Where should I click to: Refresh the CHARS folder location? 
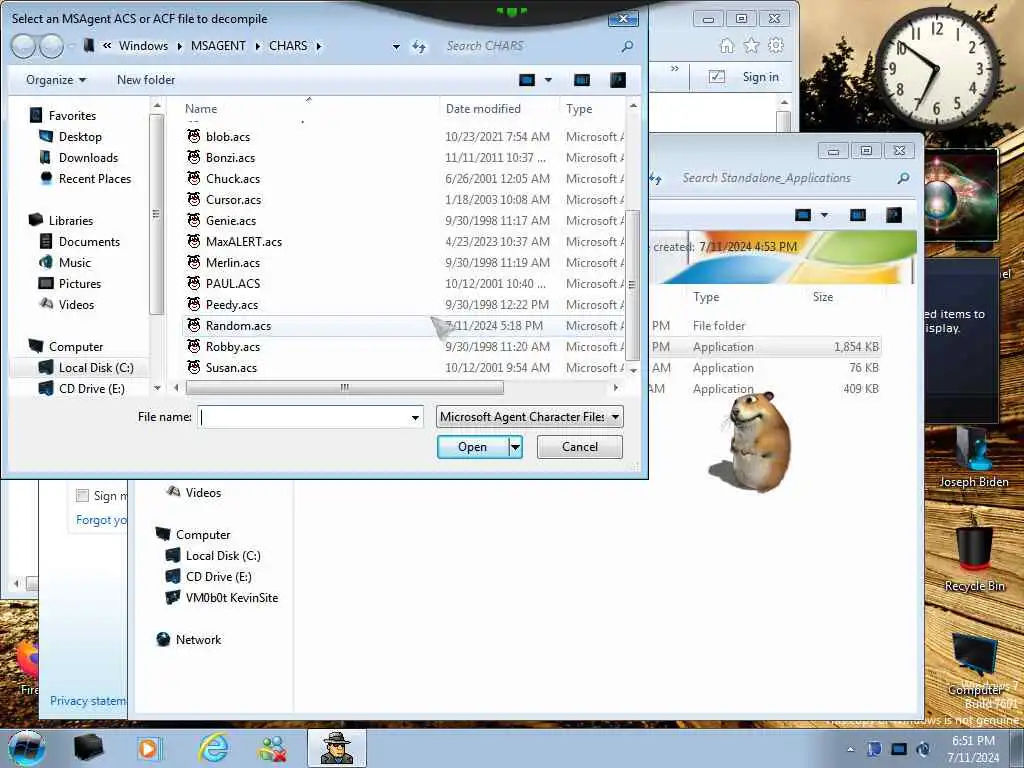419,46
